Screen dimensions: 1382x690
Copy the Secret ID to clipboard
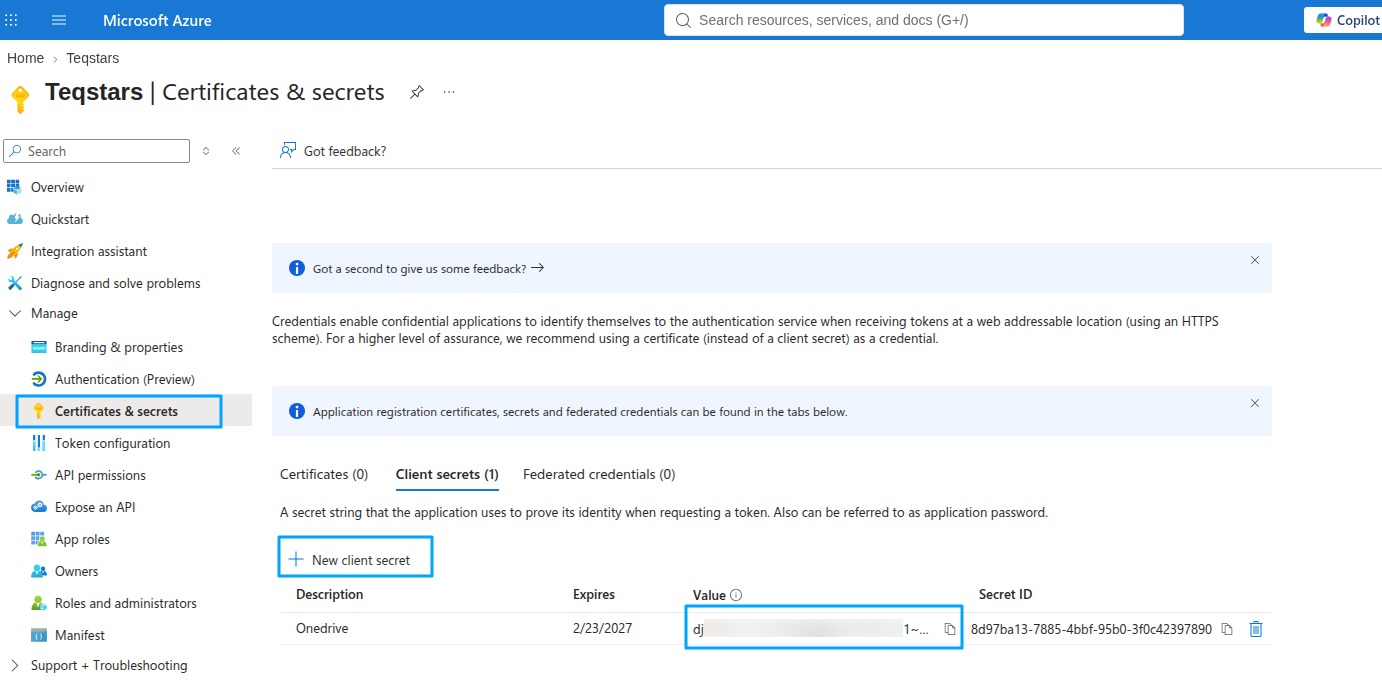[1227, 630]
